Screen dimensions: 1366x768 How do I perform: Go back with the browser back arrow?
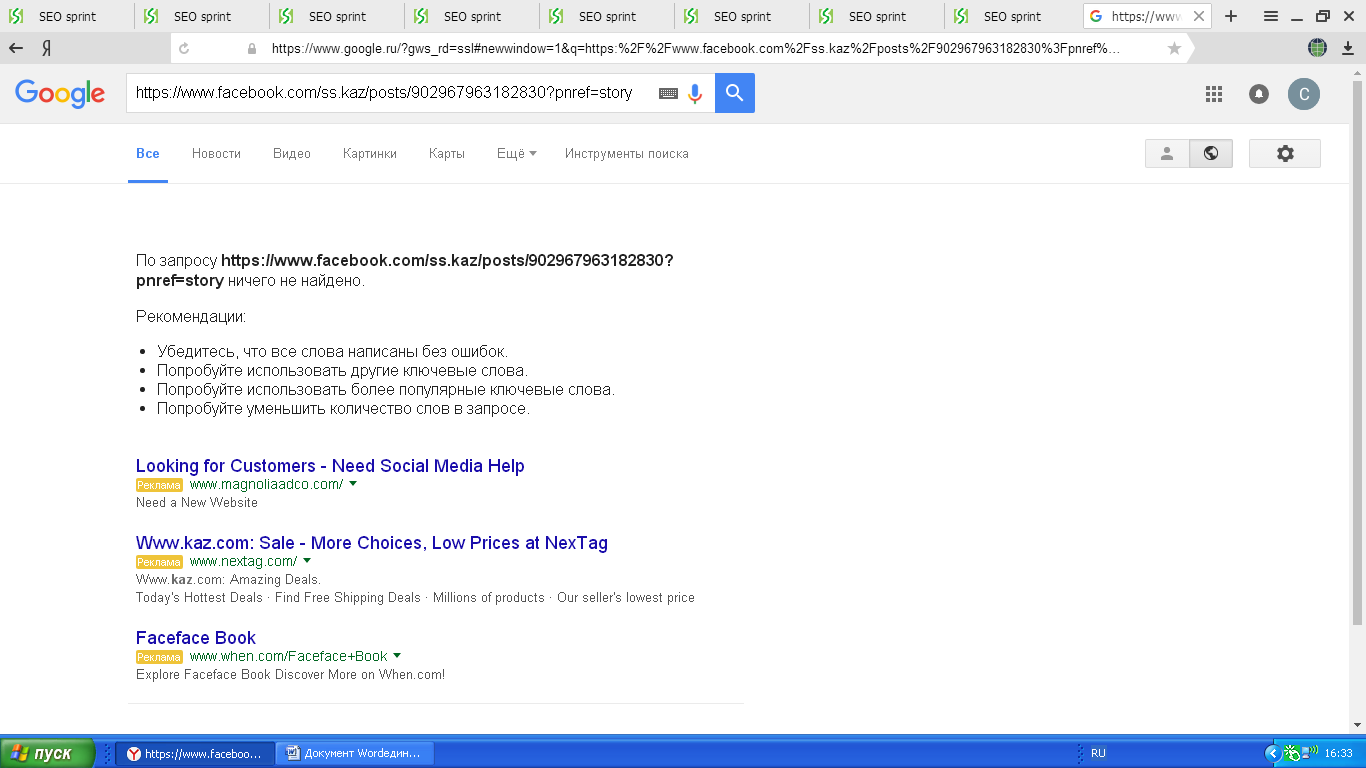[16, 48]
